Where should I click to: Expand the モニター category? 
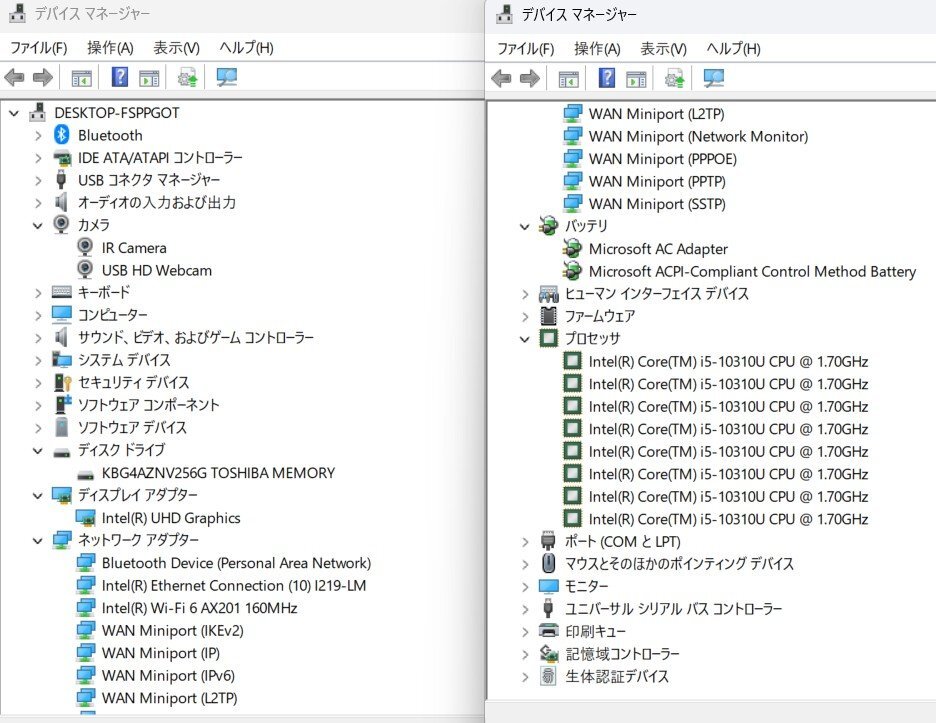coord(525,587)
